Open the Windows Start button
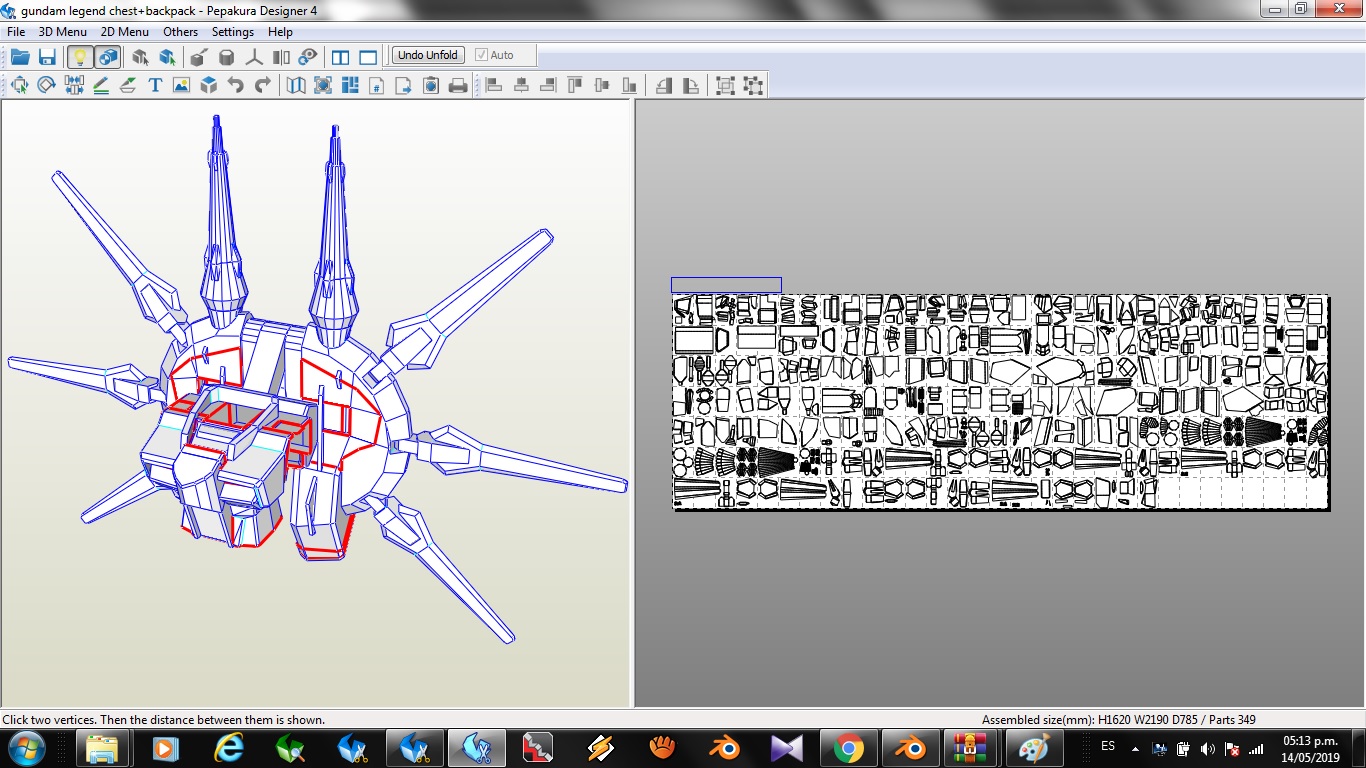The height and width of the screenshot is (768, 1366). 24,748
